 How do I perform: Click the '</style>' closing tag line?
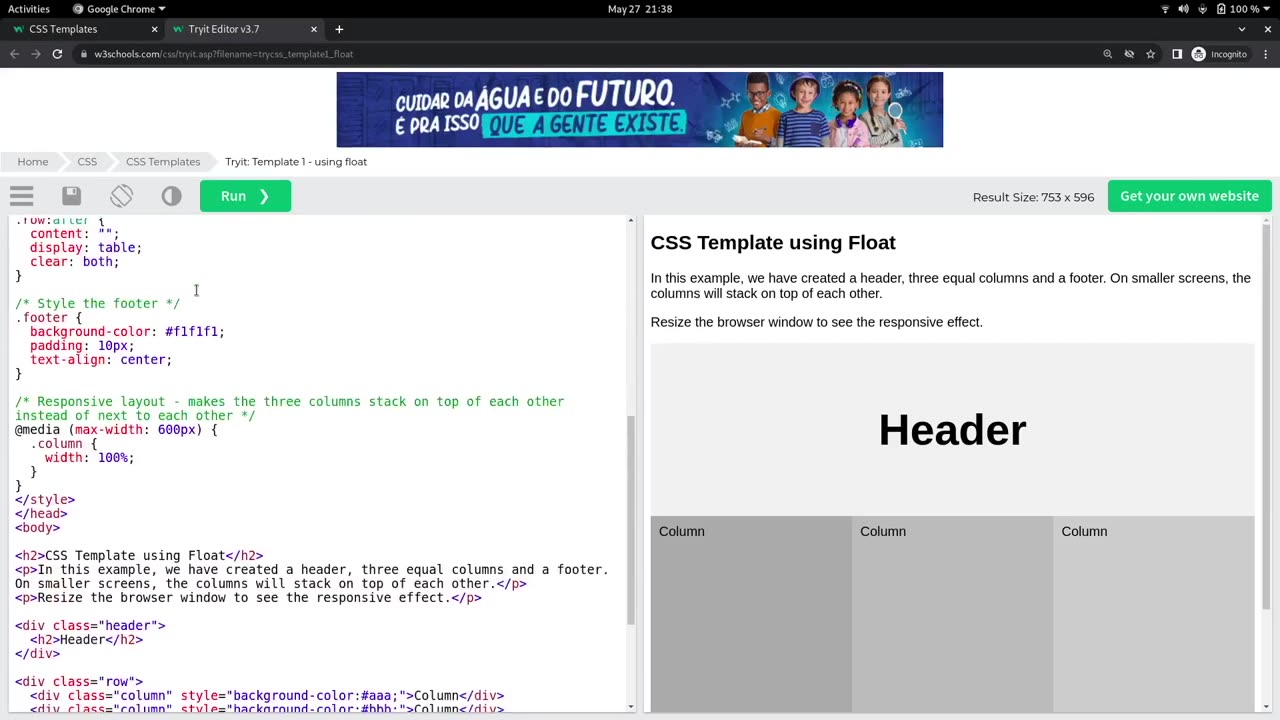pos(45,499)
